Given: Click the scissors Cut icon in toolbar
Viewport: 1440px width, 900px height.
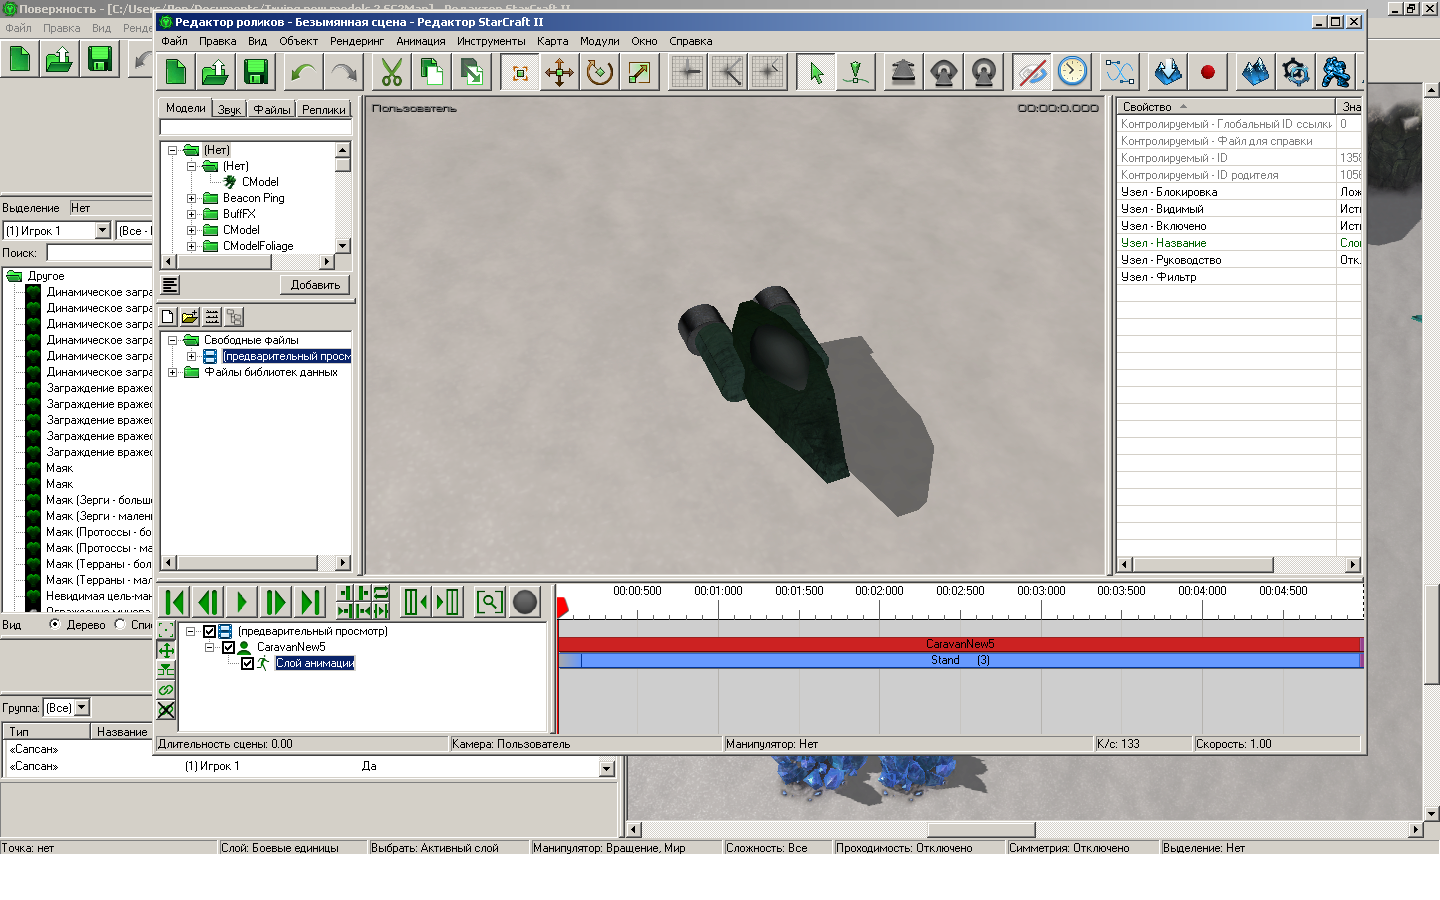Looking at the screenshot, I should click(391, 72).
